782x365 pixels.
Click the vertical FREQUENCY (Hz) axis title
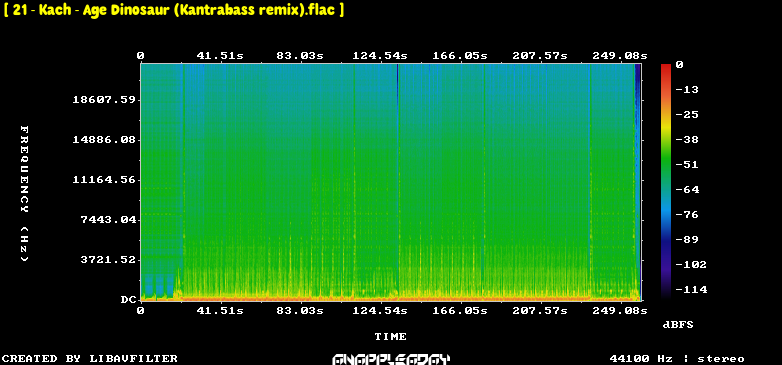pyautogui.click(x=24, y=193)
